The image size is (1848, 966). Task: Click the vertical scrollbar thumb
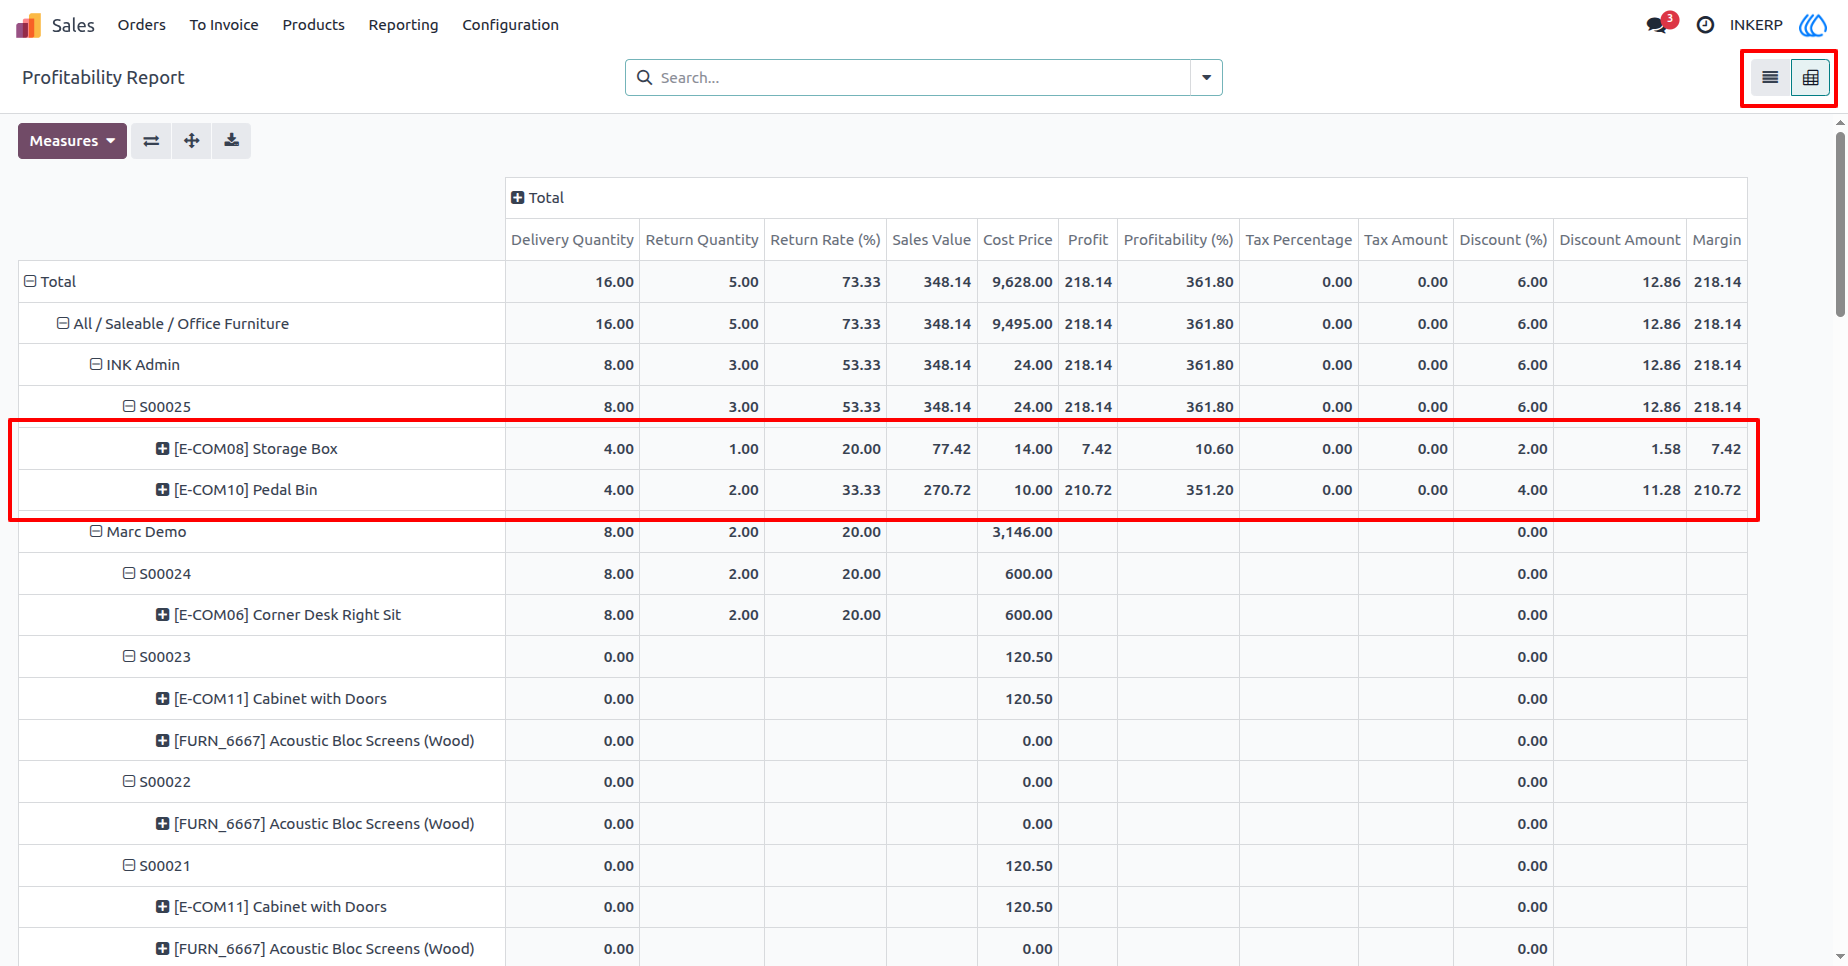click(x=1840, y=224)
